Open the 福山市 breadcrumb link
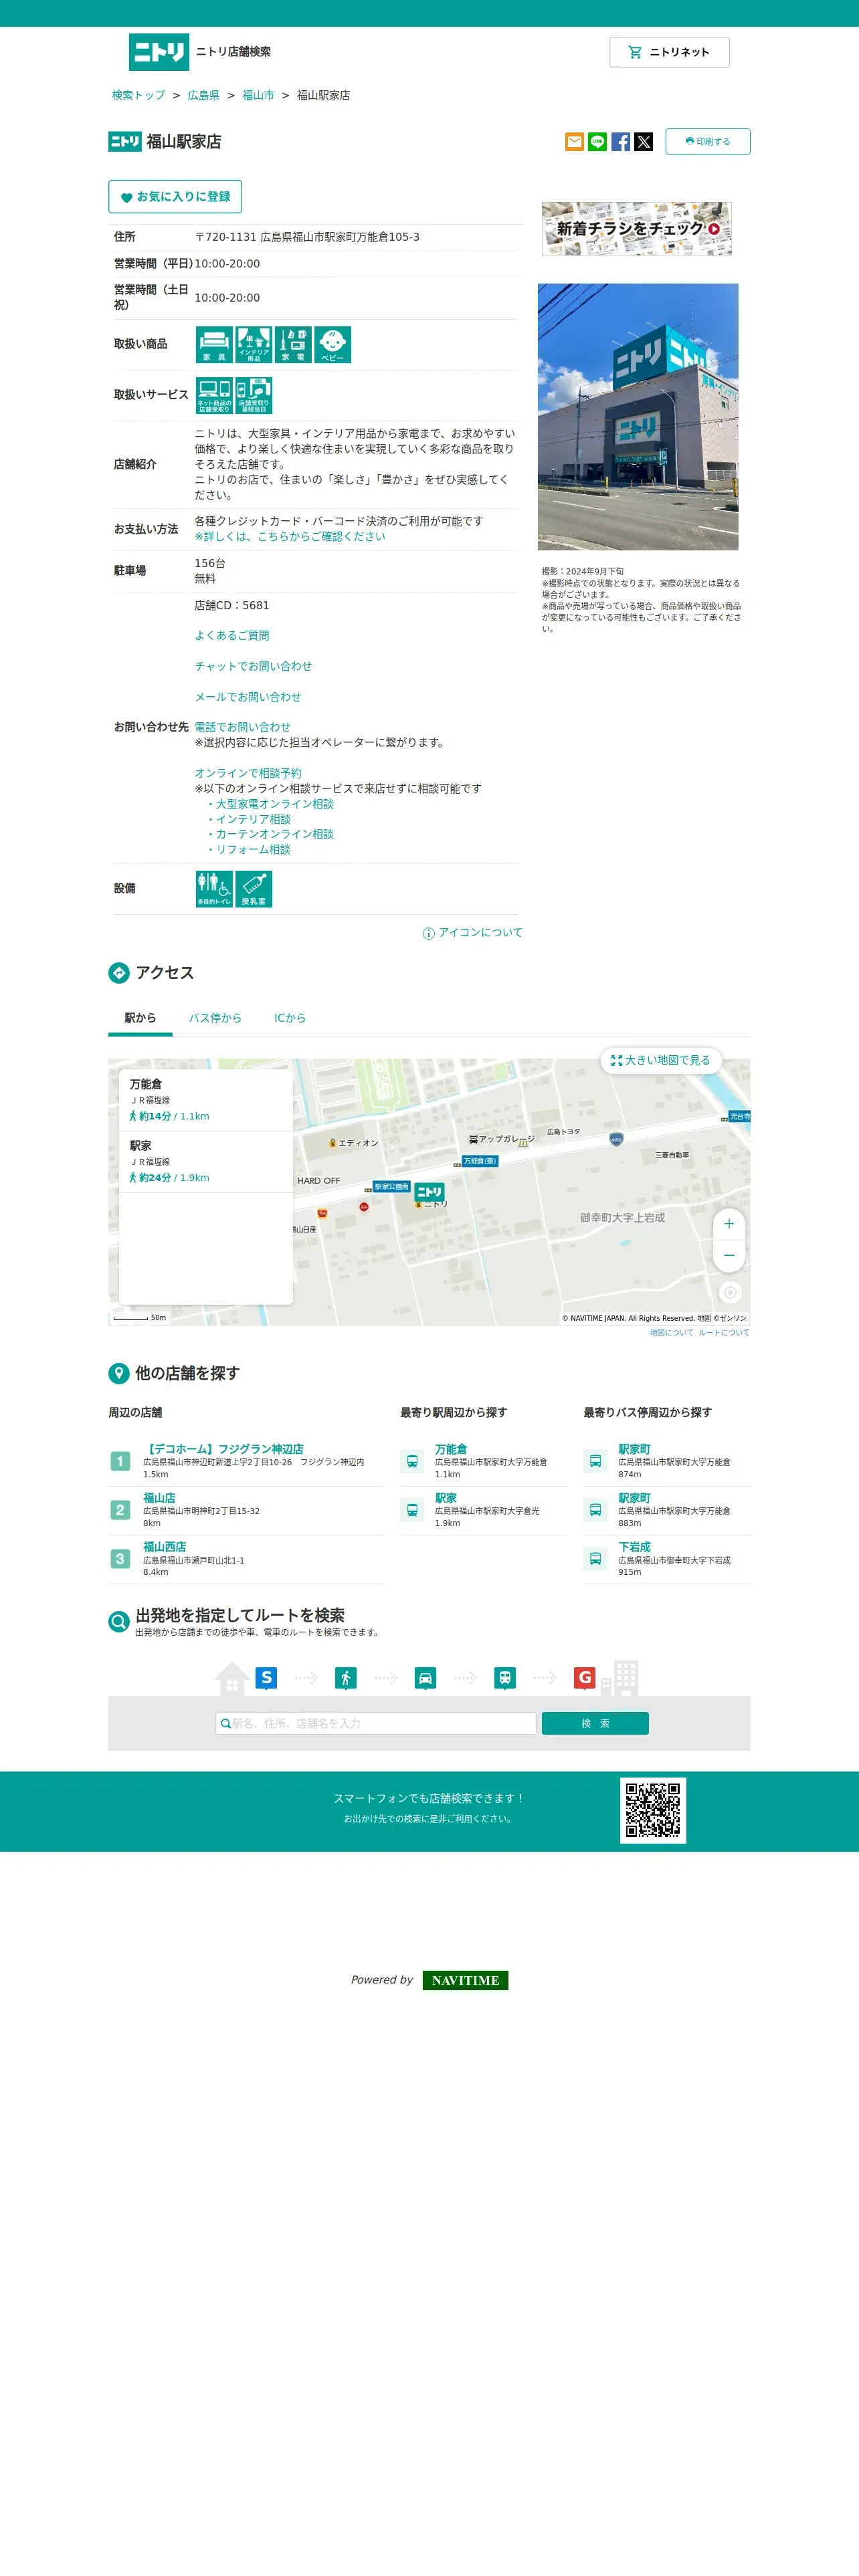859x2576 pixels. click(x=258, y=95)
